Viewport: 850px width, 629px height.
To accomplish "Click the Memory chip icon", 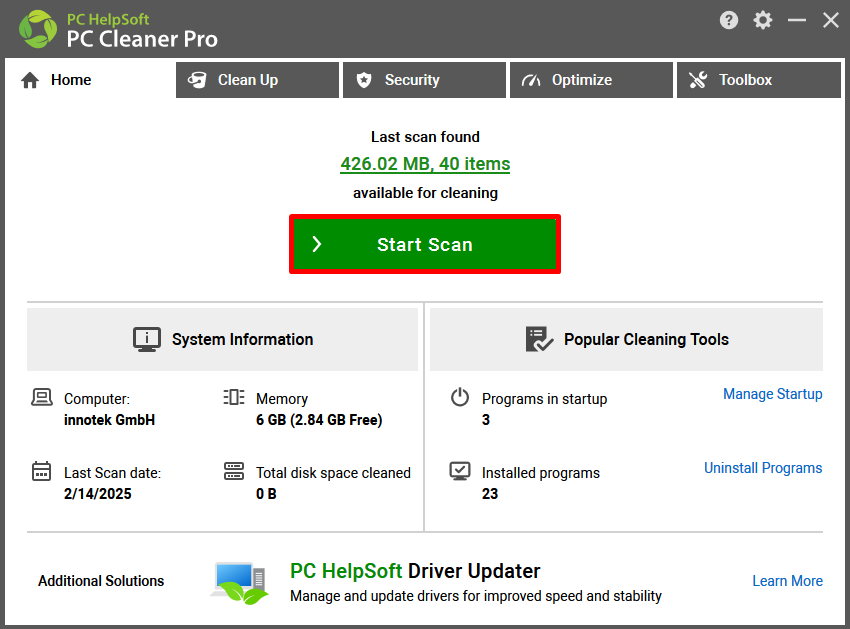I will [234, 397].
